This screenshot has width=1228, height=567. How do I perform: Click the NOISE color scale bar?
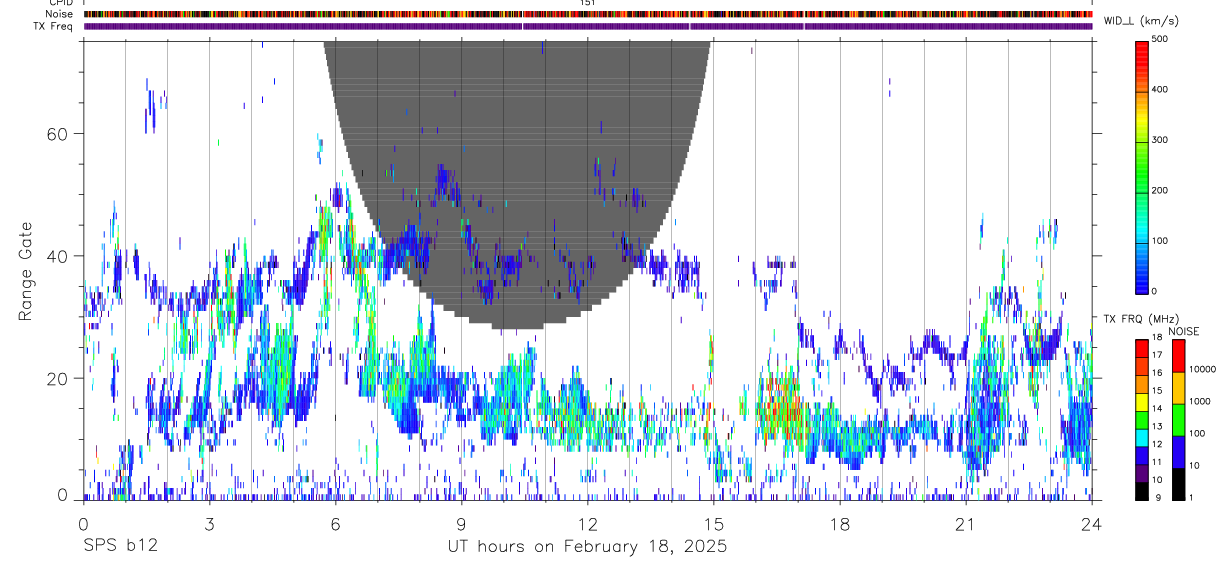(1180, 418)
